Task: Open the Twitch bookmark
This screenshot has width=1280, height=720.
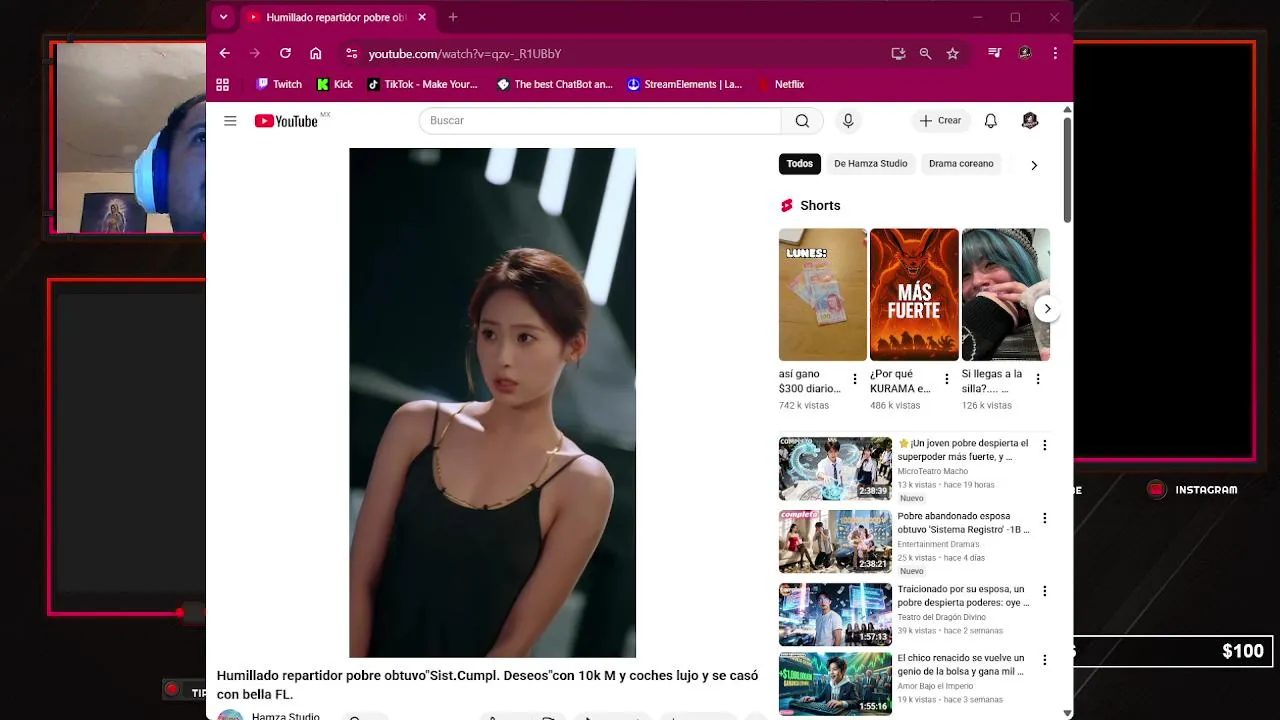Action: [279, 84]
